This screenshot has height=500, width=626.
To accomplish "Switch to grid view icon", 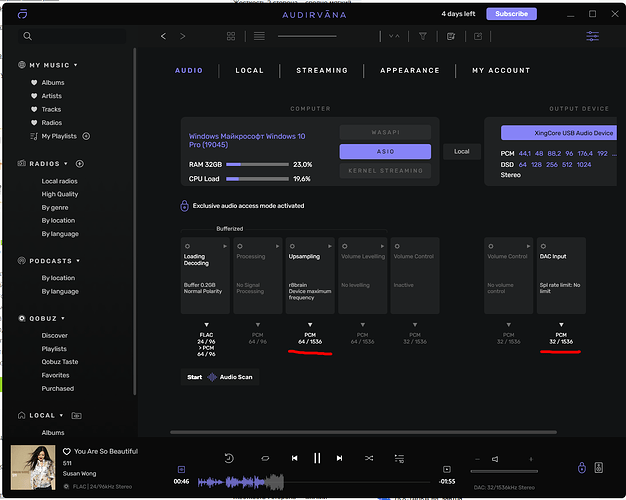I will click(231, 36).
